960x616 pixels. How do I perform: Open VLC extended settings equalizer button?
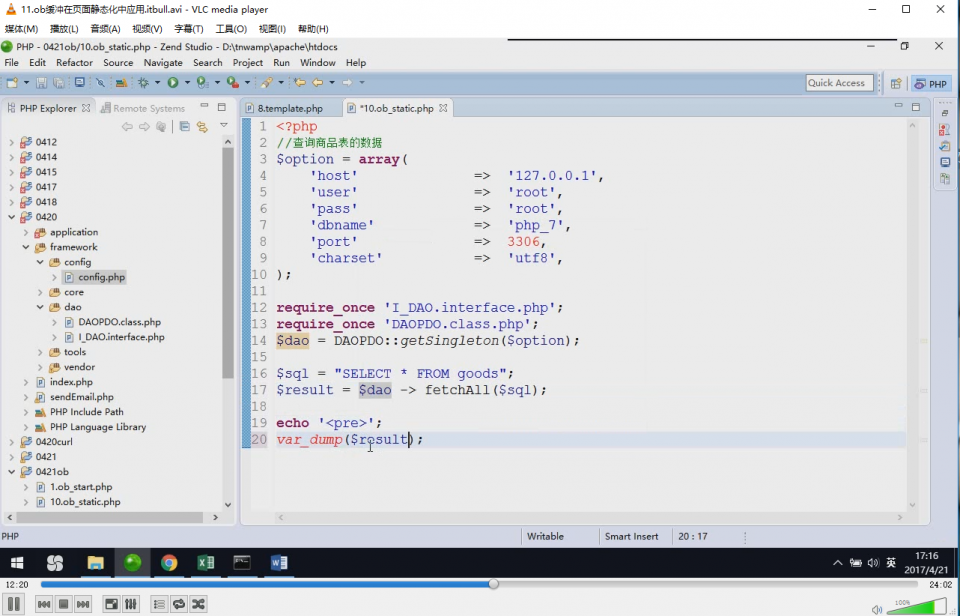tap(130, 604)
